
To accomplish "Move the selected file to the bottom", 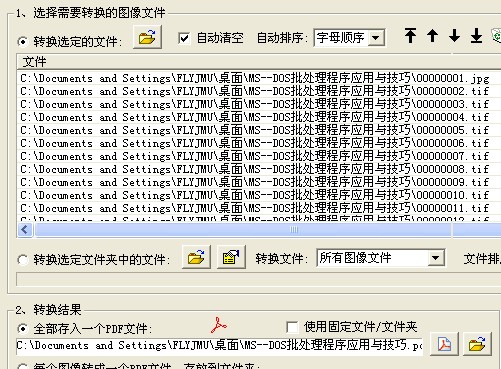I will (x=476, y=36).
